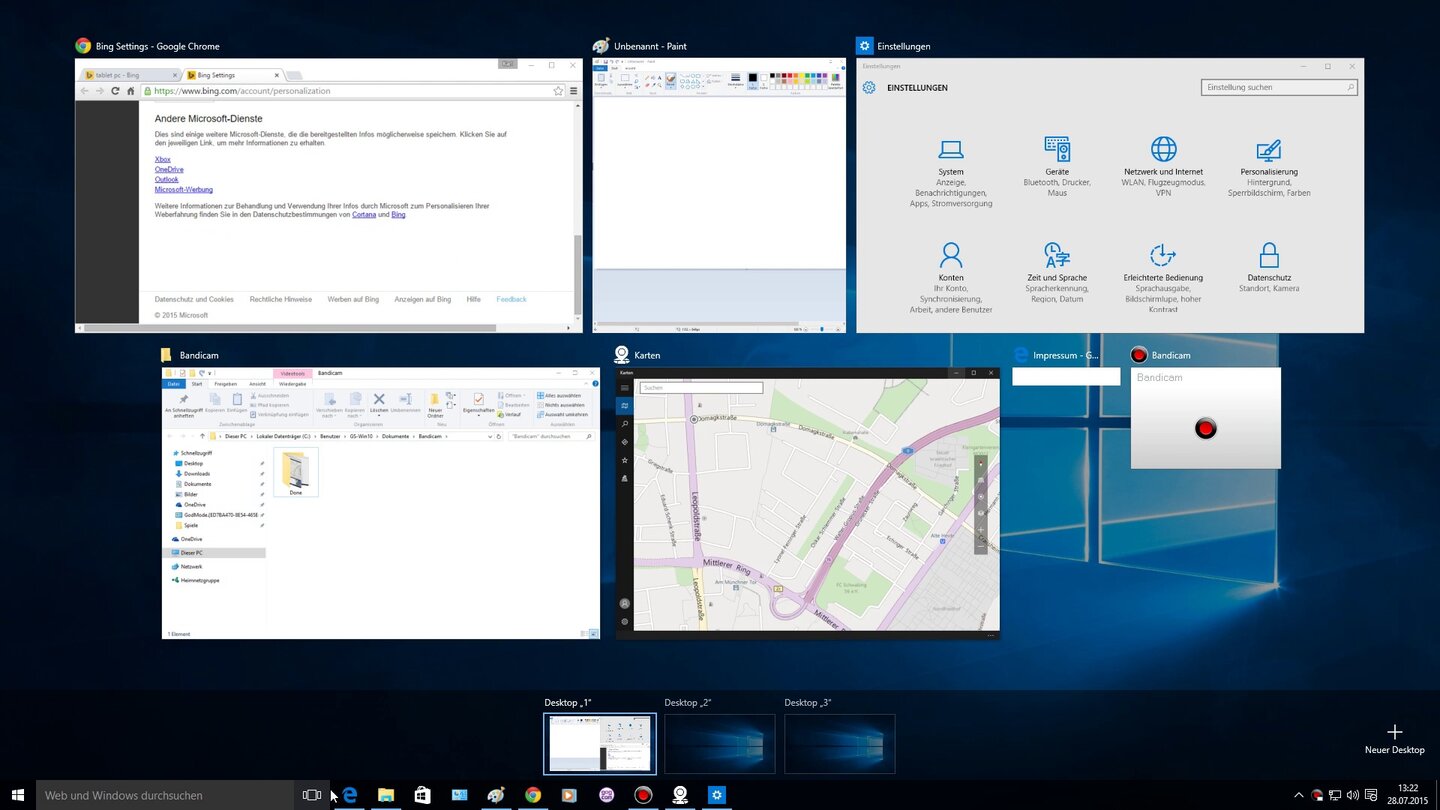Click the favorites star in Karten sidebar

click(x=625, y=460)
